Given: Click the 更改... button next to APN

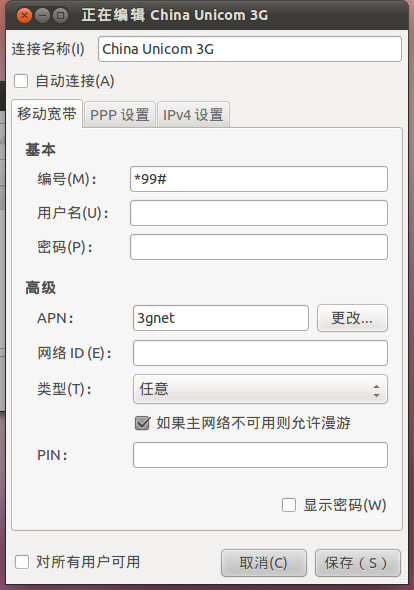Looking at the screenshot, I should [x=352, y=318].
